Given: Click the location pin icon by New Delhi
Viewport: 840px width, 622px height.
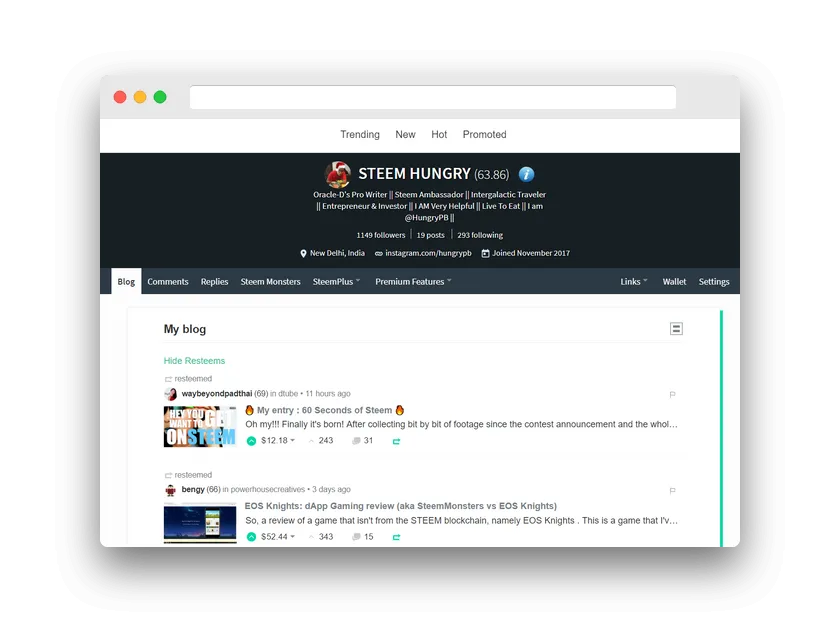Looking at the screenshot, I should [303, 253].
